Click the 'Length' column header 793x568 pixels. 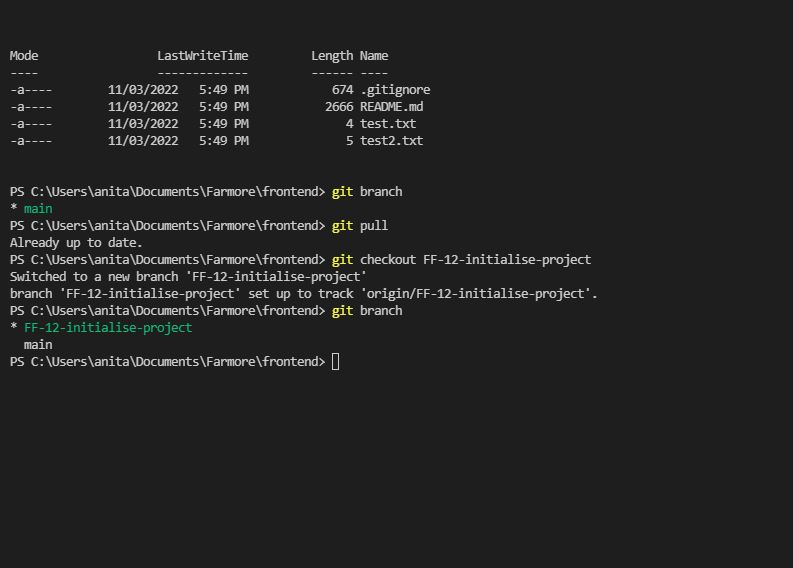coord(332,56)
